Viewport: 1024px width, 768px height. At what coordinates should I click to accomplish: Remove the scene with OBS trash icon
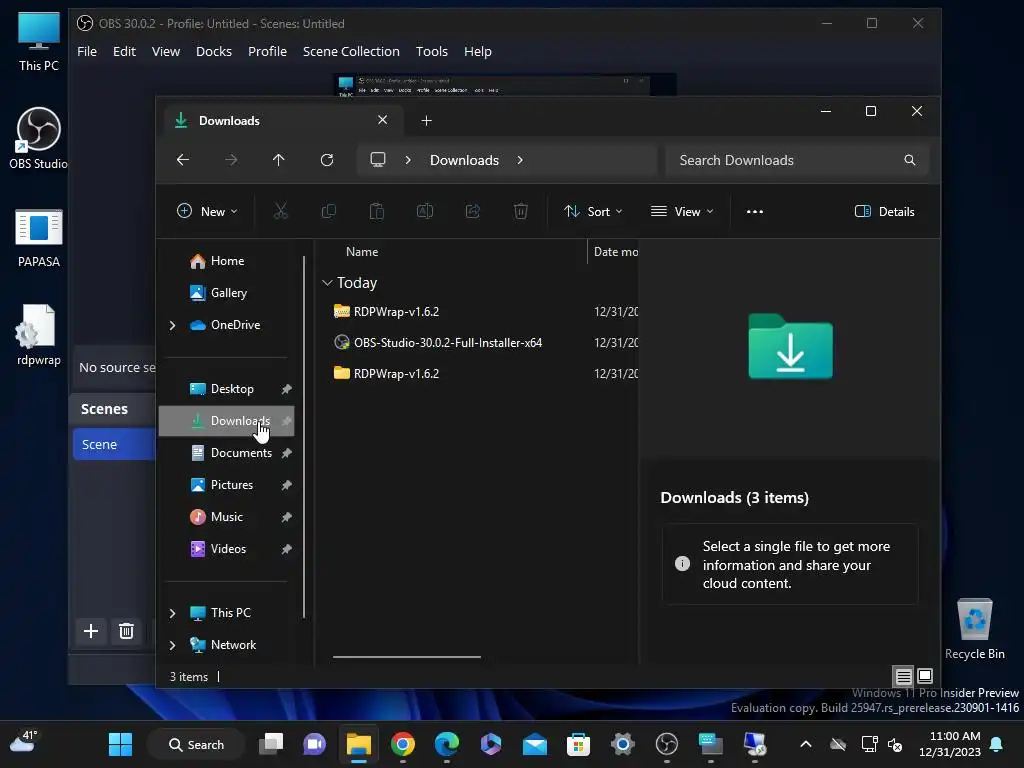(126, 631)
